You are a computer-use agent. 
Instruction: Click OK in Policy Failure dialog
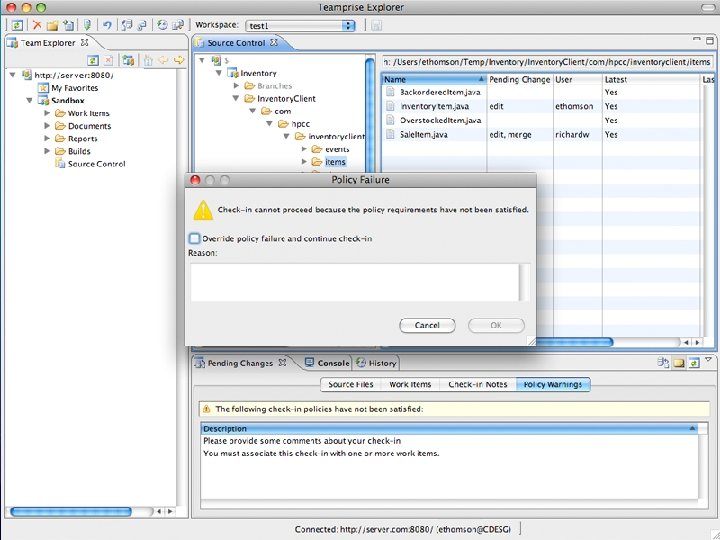point(496,325)
